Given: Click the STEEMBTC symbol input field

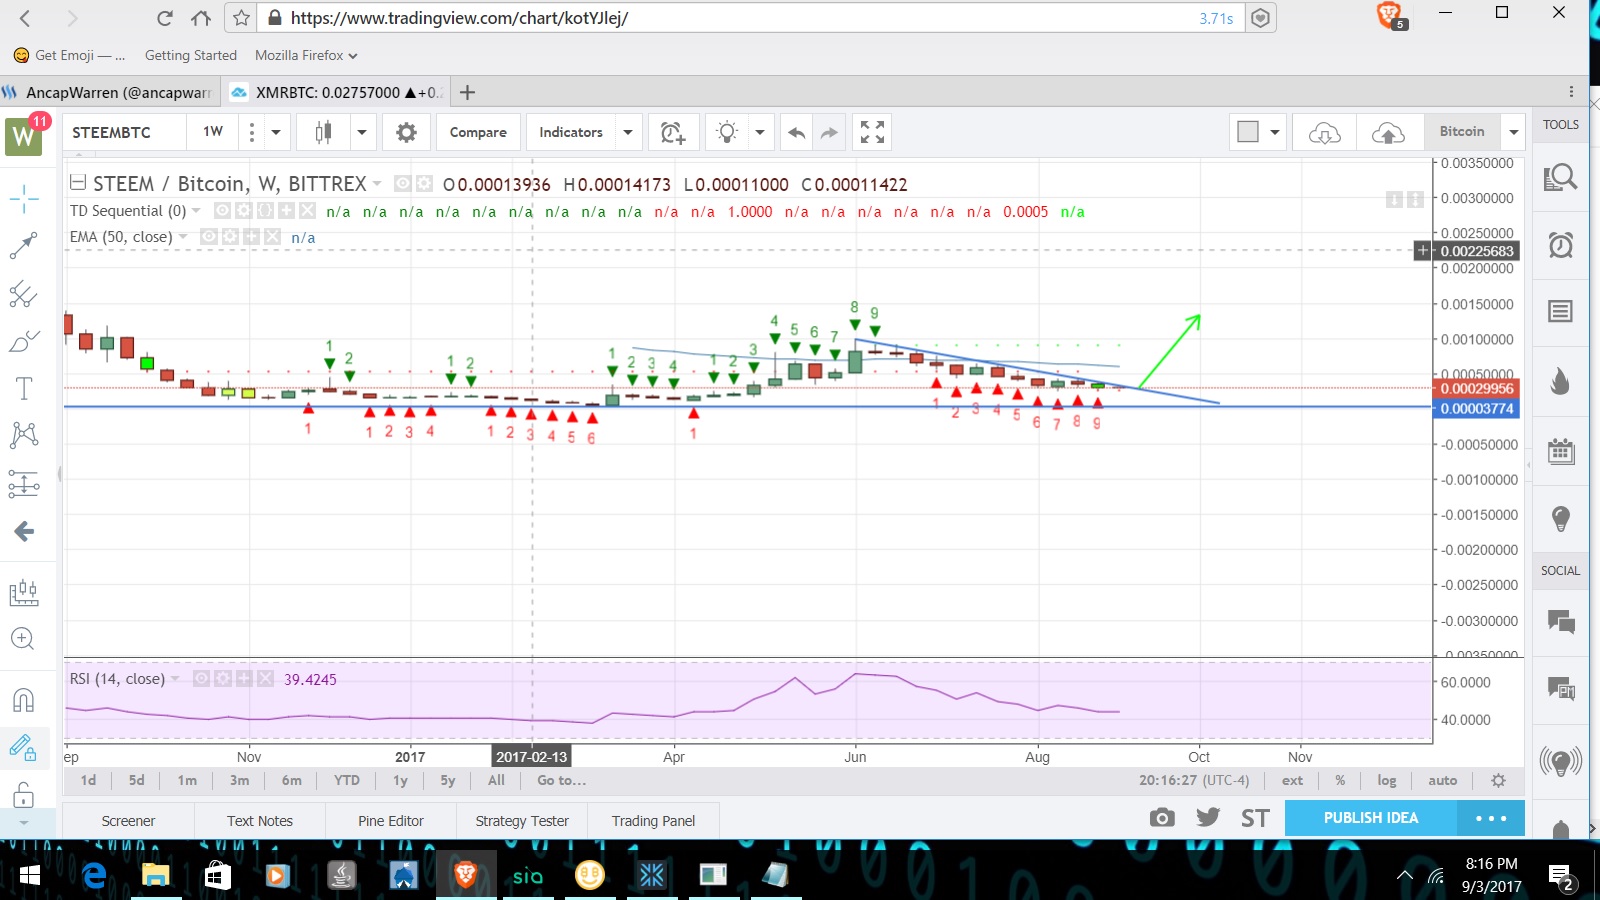Looking at the screenshot, I should pyautogui.click(x=126, y=132).
